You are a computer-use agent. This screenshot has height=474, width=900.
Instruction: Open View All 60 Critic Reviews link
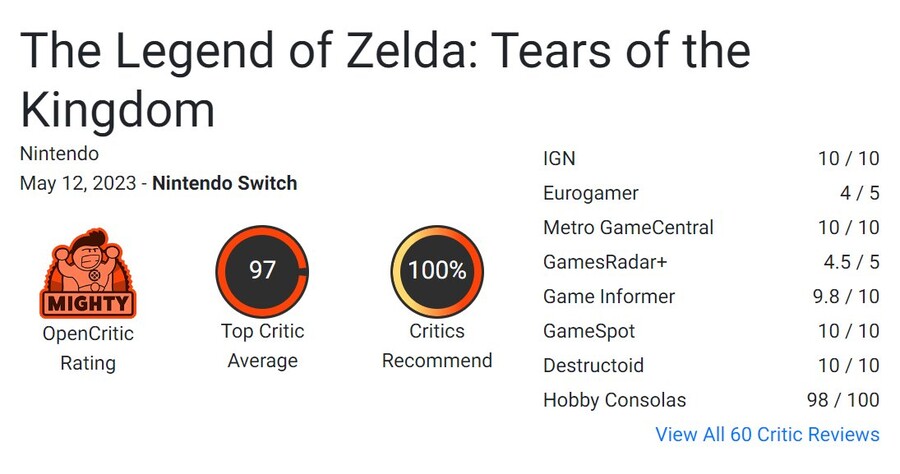pos(767,434)
